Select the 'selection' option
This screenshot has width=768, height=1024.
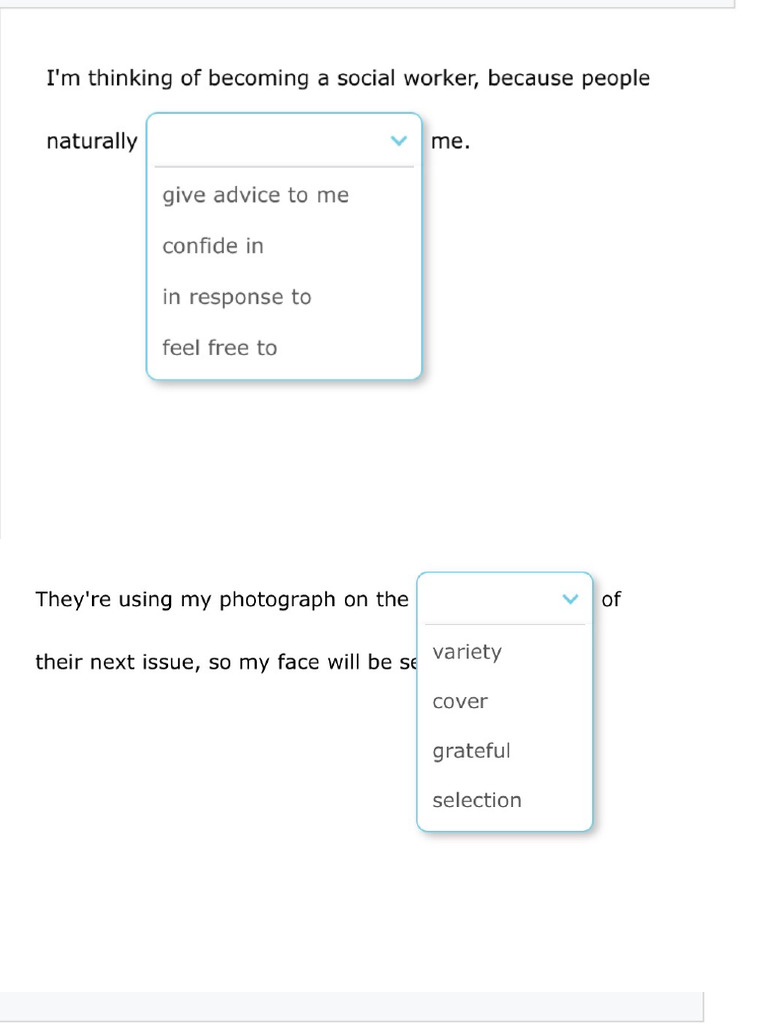(477, 800)
